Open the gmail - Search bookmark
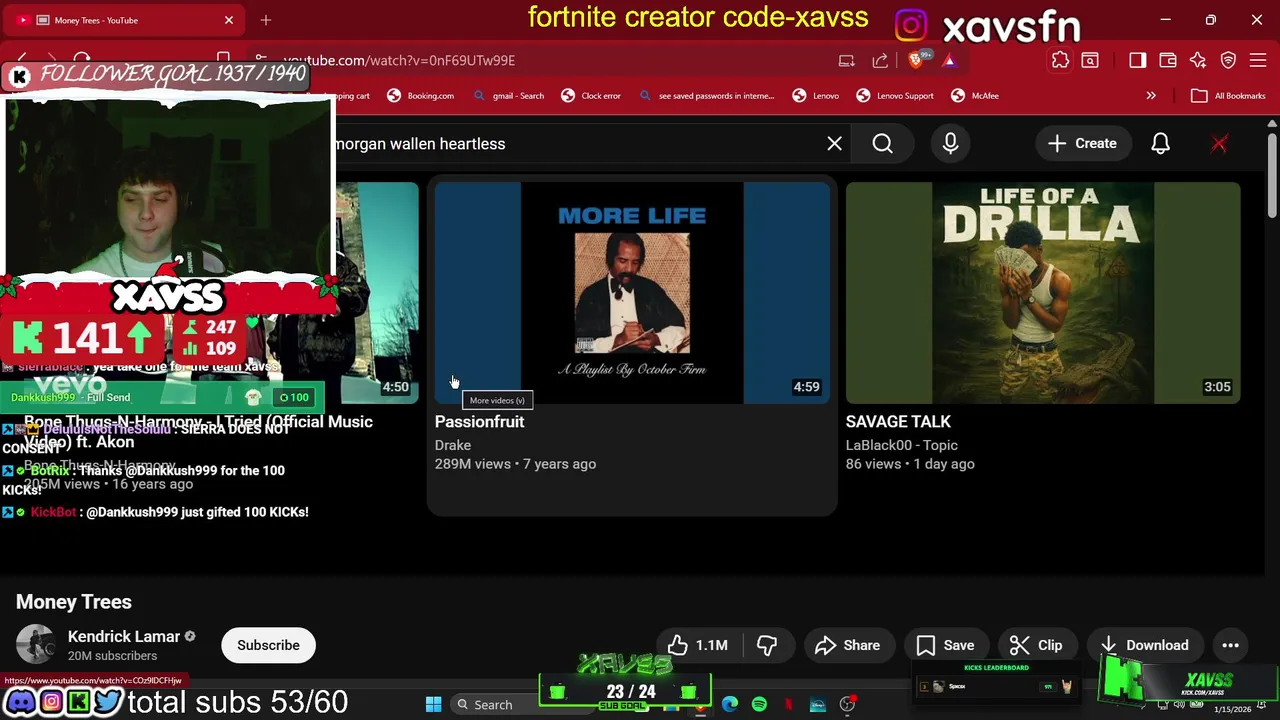 [509, 96]
